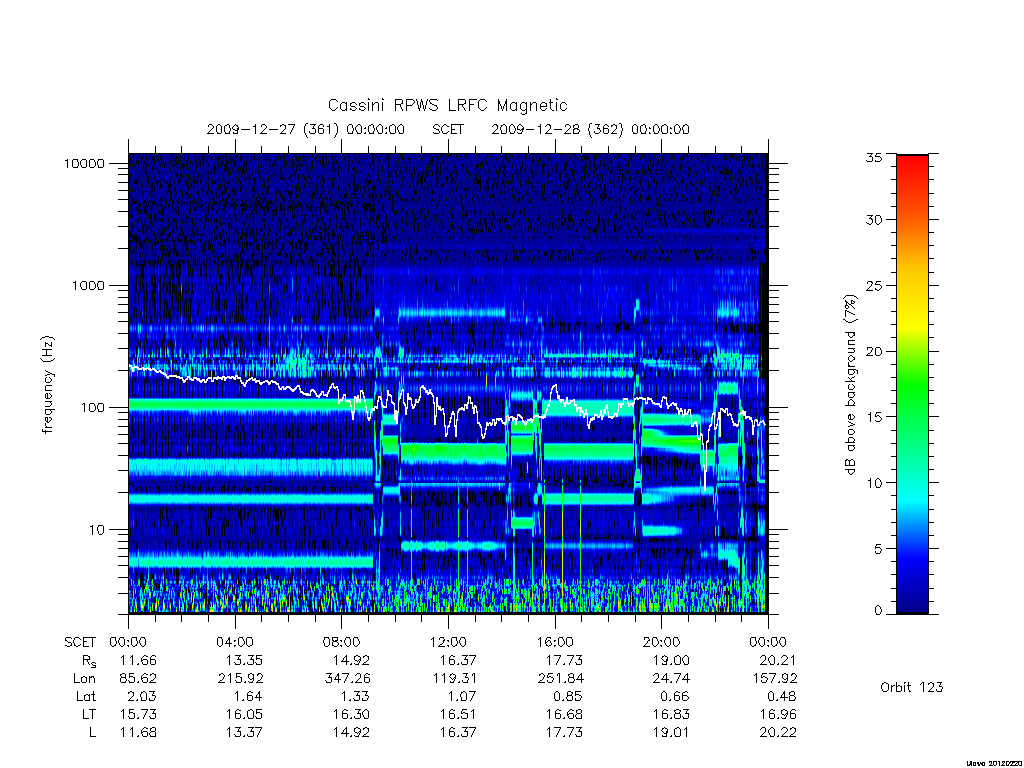Viewport: 1024px width, 768px height.
Task: Click the Lon value '215.92'
Action: click(x=240, y=679)
